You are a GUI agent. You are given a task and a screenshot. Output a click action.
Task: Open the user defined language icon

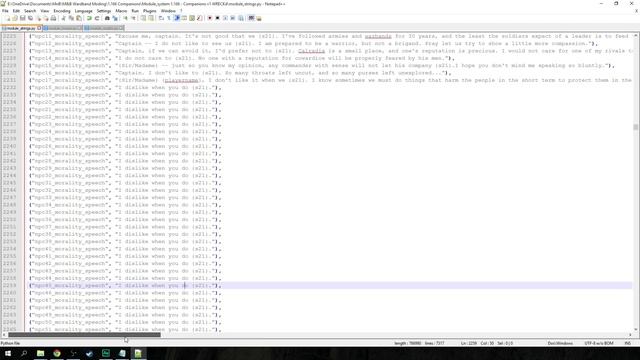[184, 18]
